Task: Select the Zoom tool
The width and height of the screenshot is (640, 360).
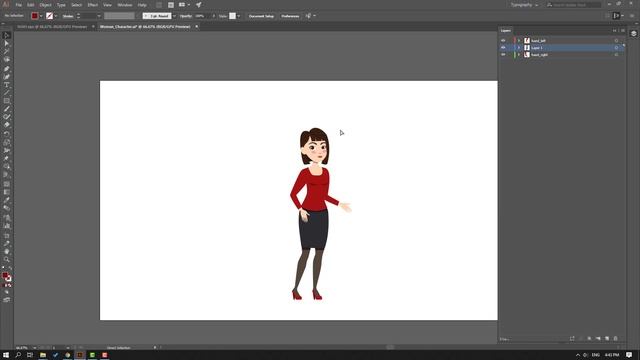Action: coord(7,260)
